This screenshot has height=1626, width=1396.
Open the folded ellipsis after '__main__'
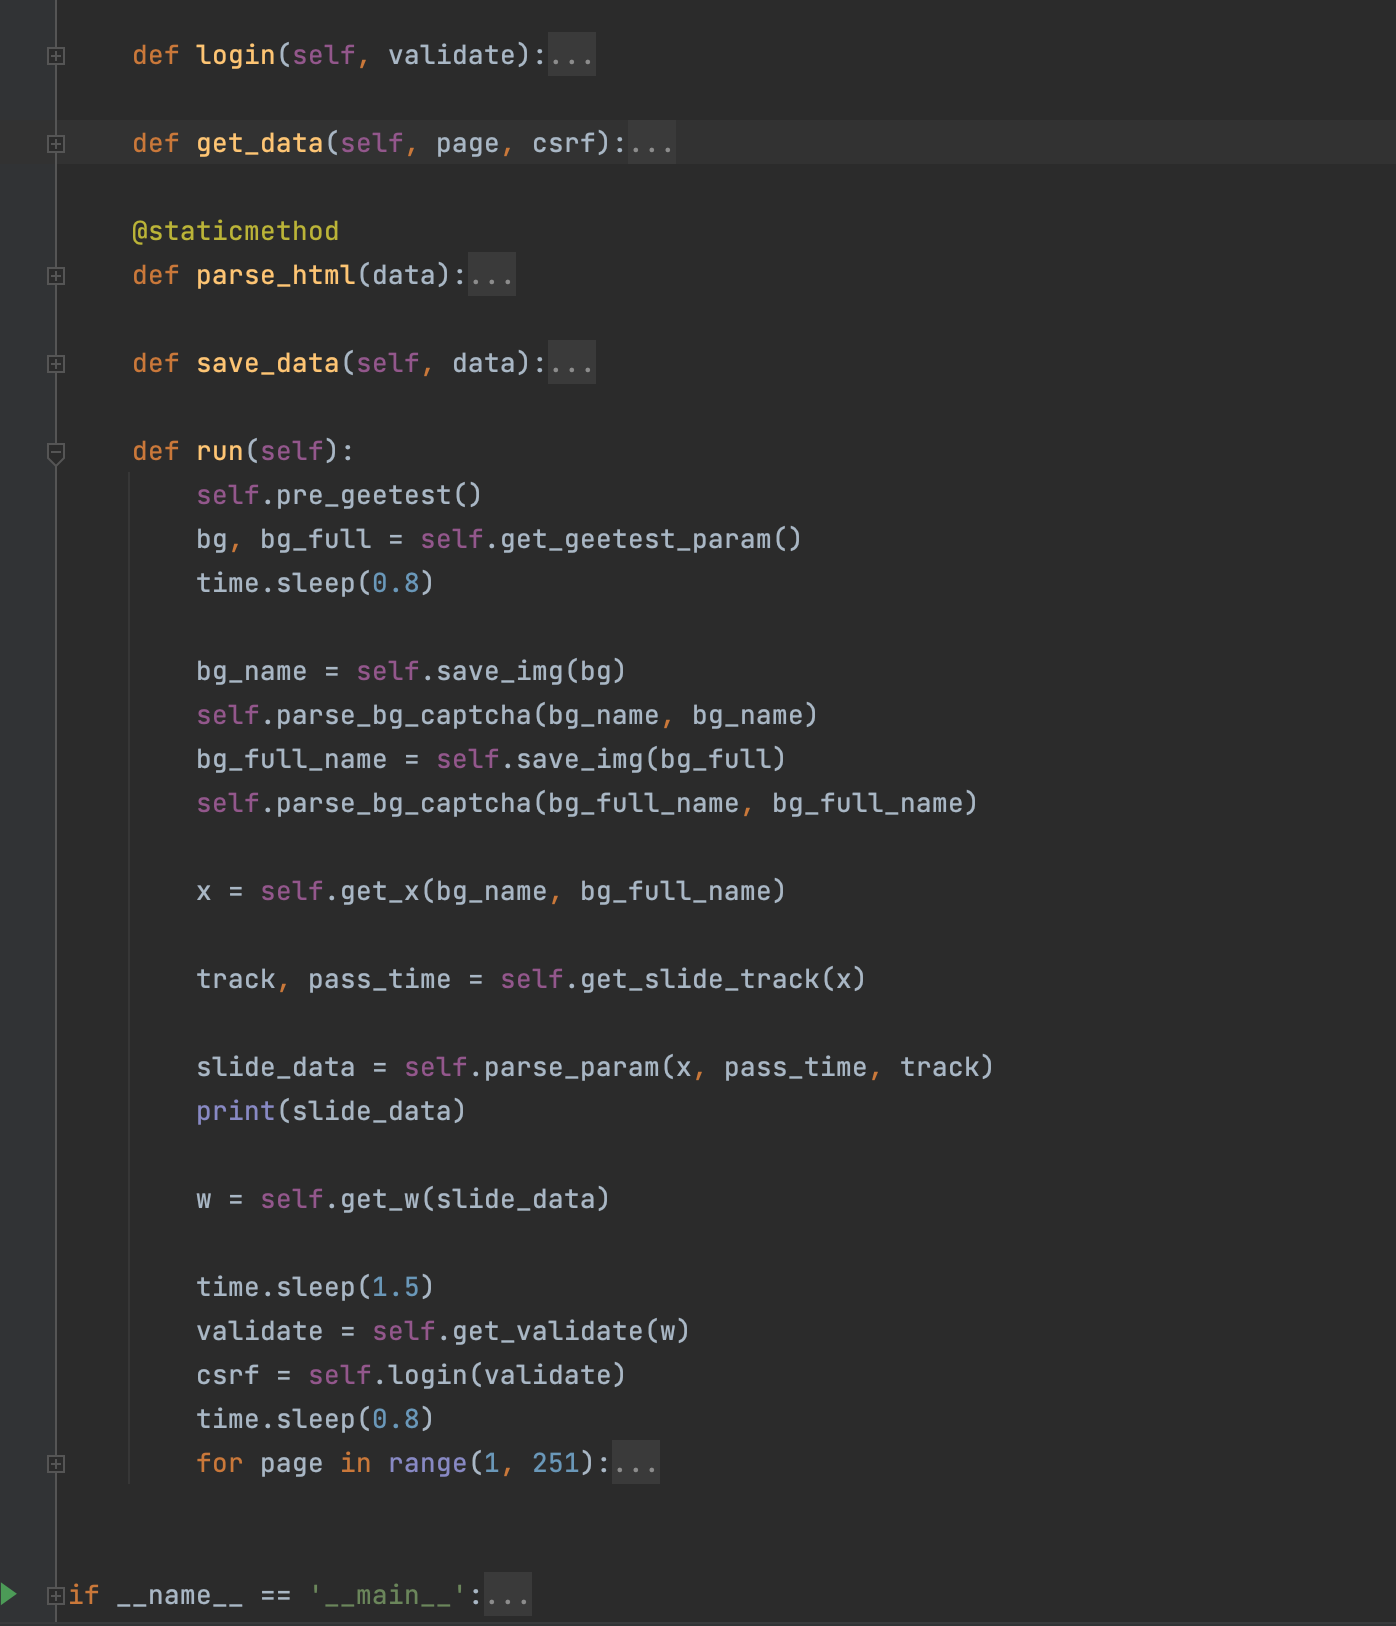coord(508,1595)
